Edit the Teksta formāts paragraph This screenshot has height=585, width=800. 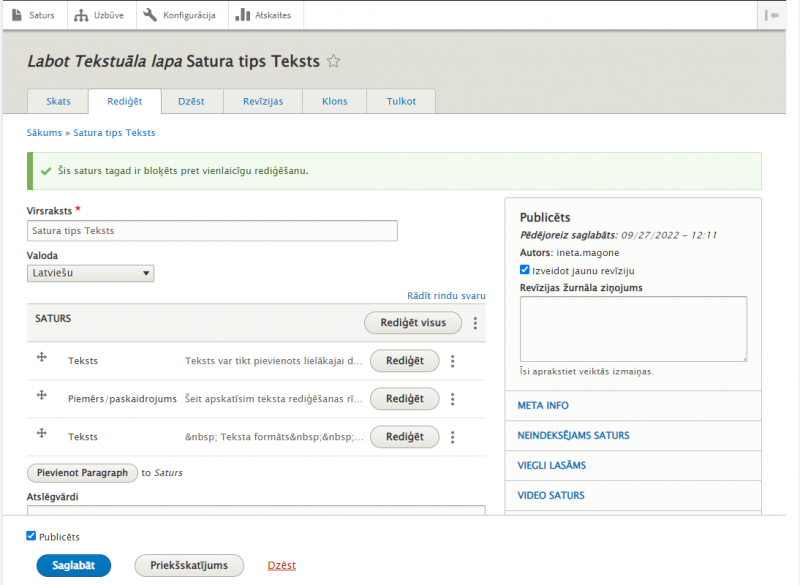tap(405, 437)
